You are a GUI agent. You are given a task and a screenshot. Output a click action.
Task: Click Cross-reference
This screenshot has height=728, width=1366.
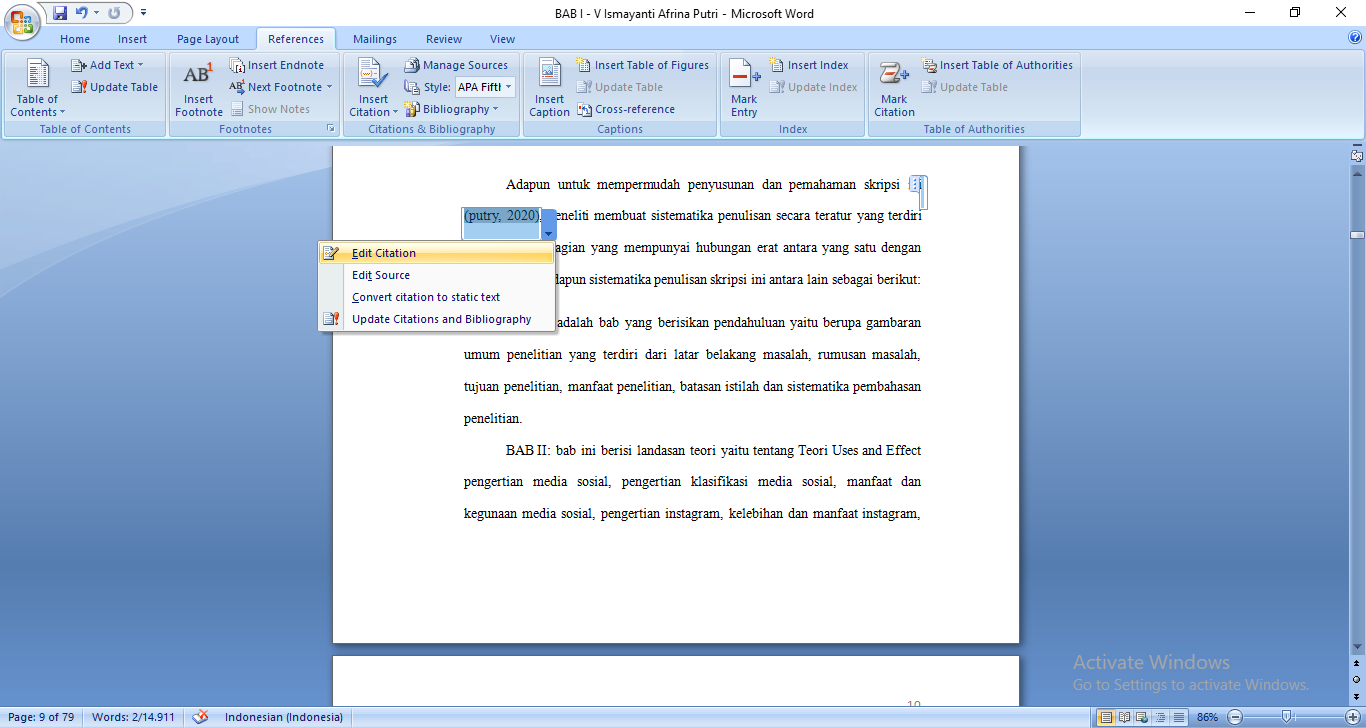click(626, 109)
